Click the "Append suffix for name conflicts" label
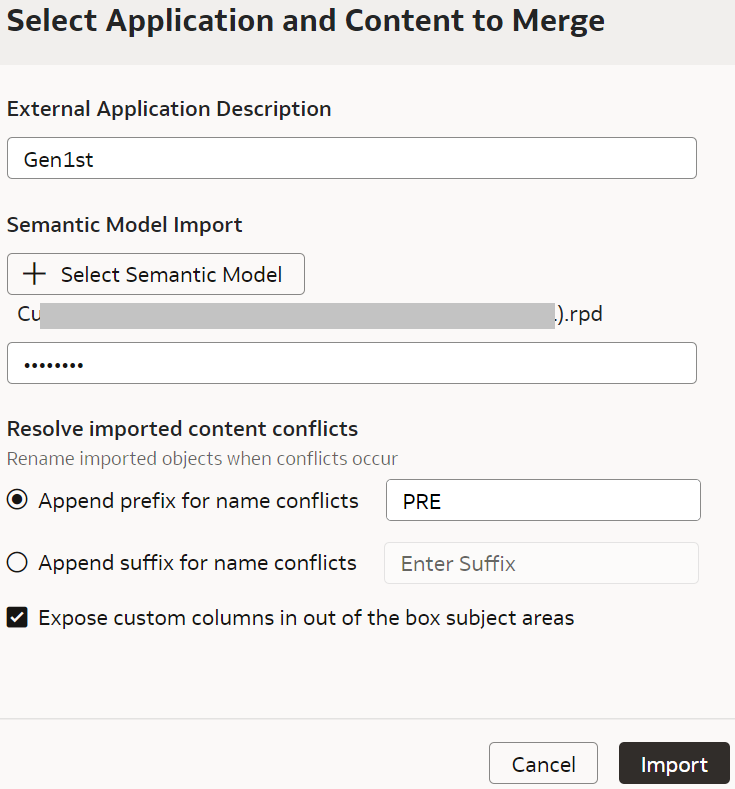The width and height of the screenshot is (735, 789). point(197,563)
